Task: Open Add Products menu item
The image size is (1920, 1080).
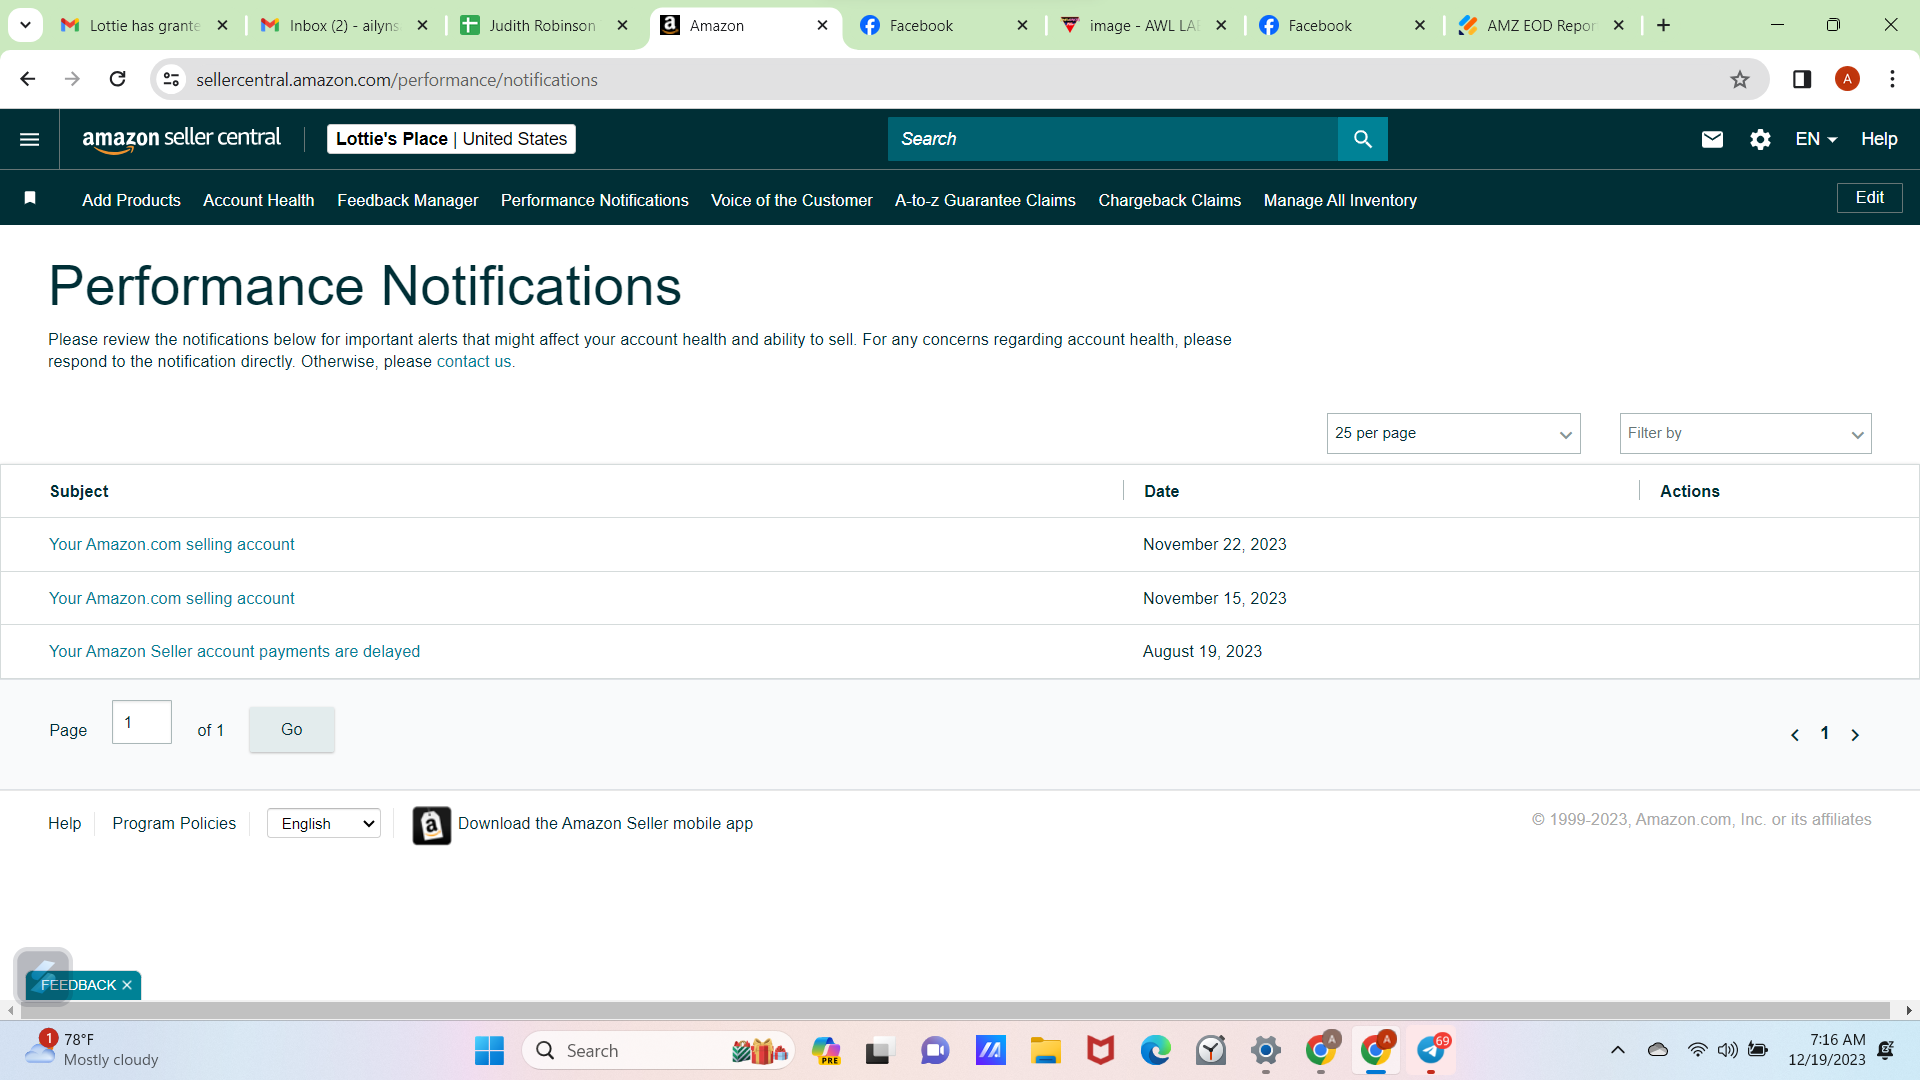Action: click(131, 200)
